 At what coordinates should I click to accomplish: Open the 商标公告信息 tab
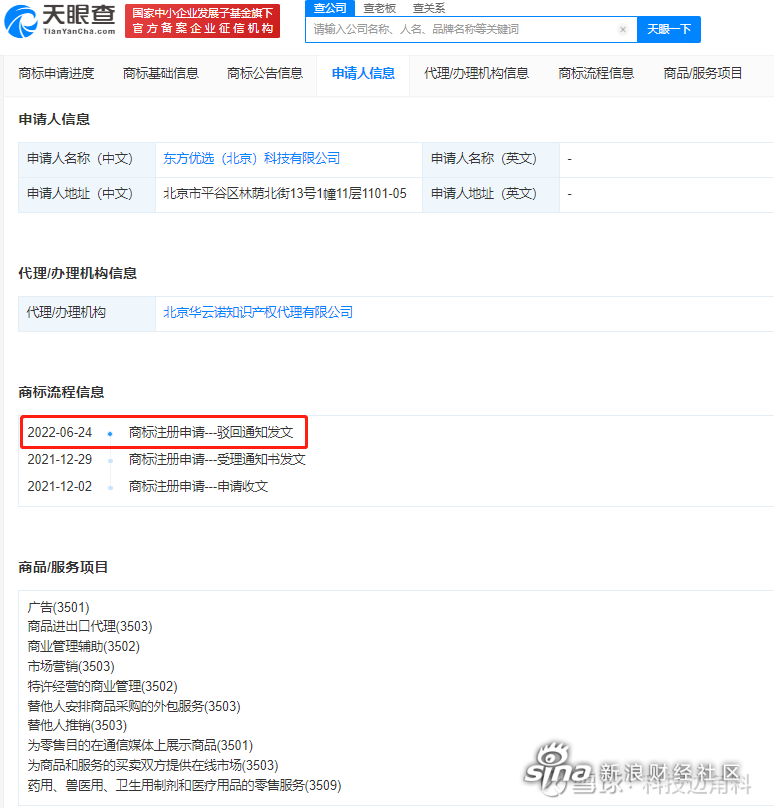click(265, 74)
